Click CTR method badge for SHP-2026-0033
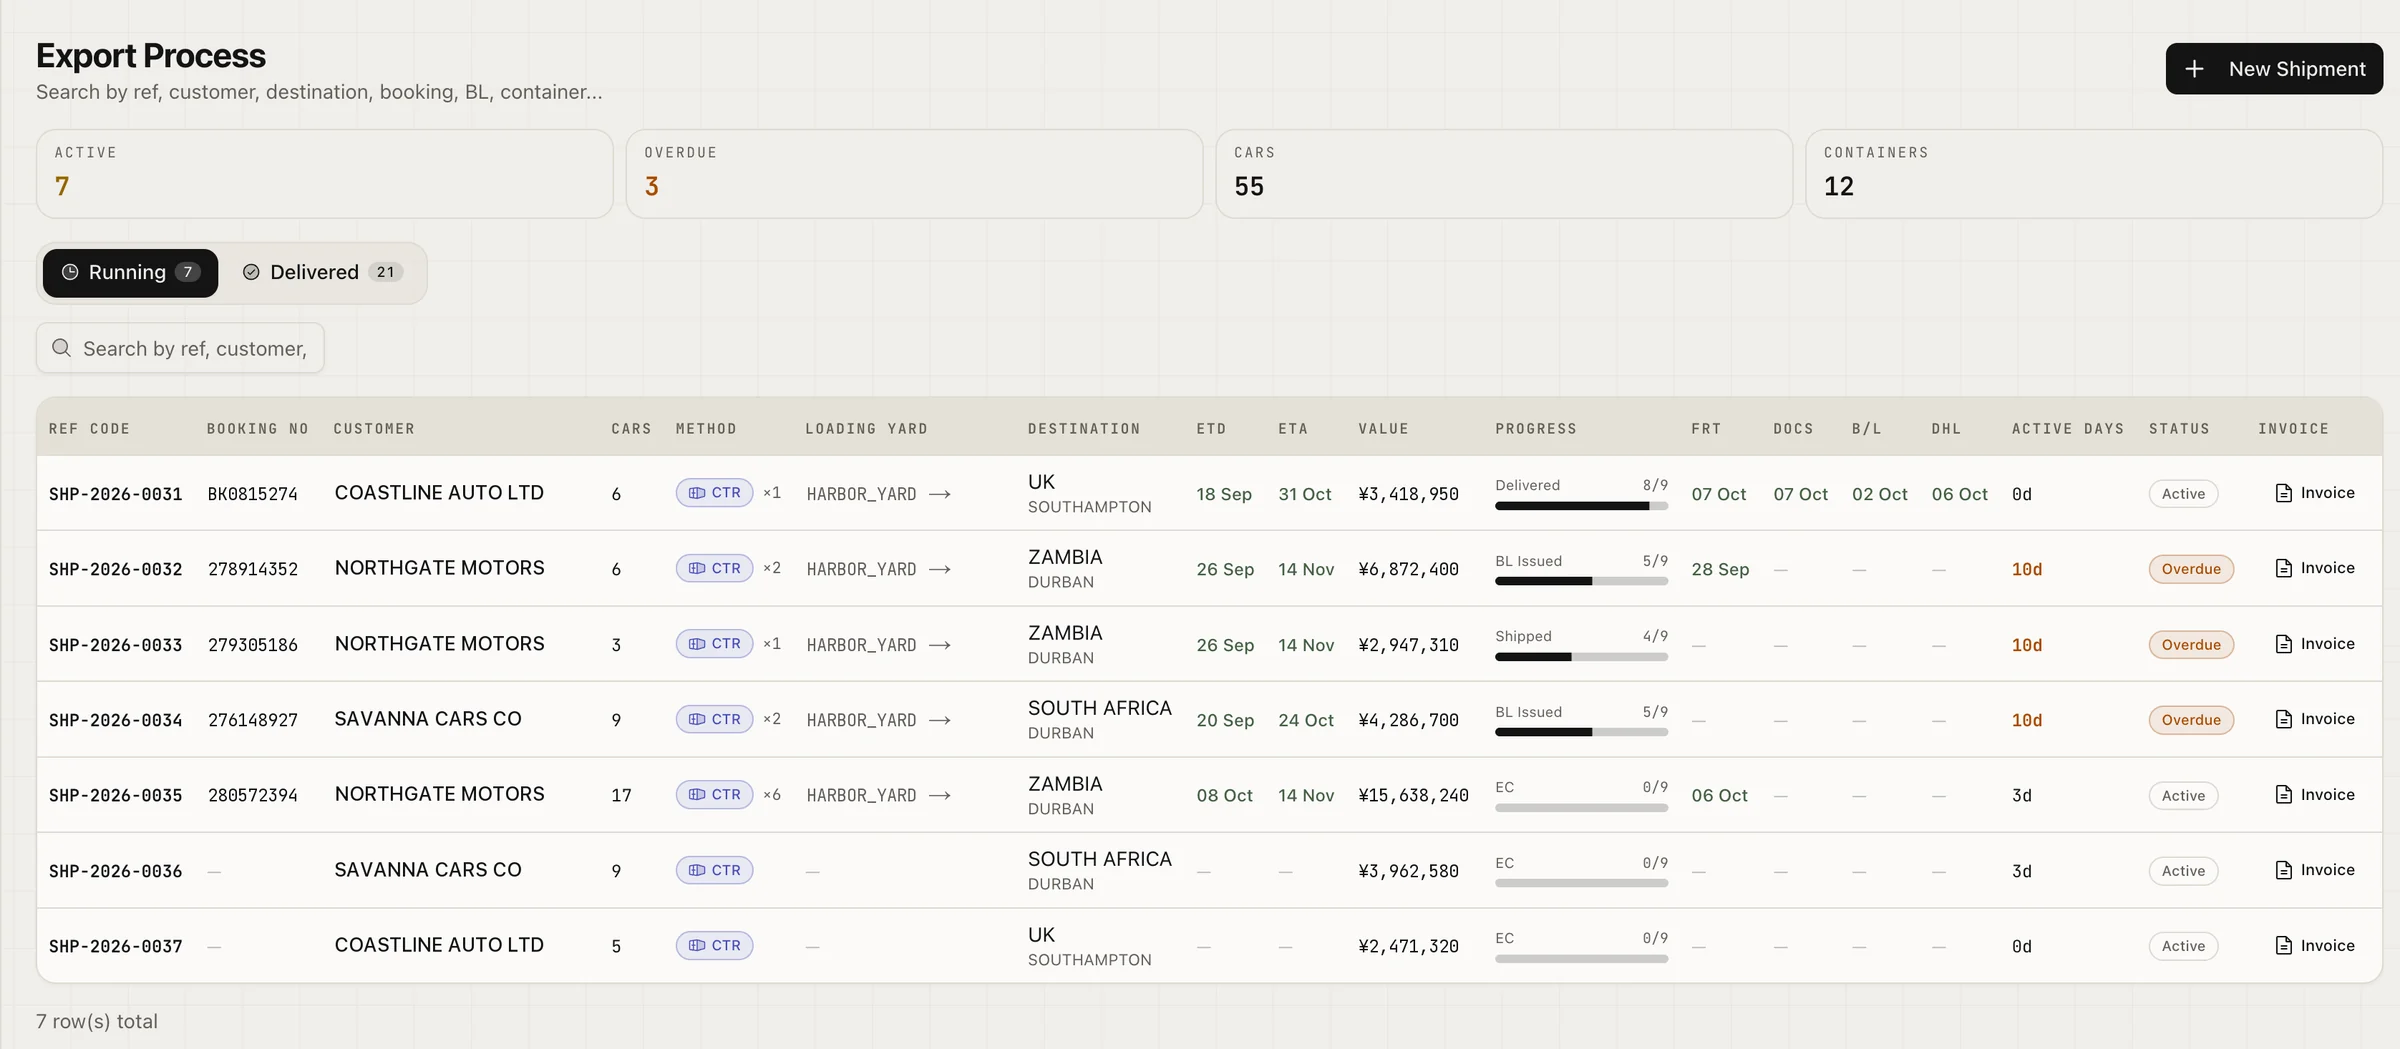The width and height of the screenshot is (2400, 1049). pyautogui.click(x=714, y=644)
